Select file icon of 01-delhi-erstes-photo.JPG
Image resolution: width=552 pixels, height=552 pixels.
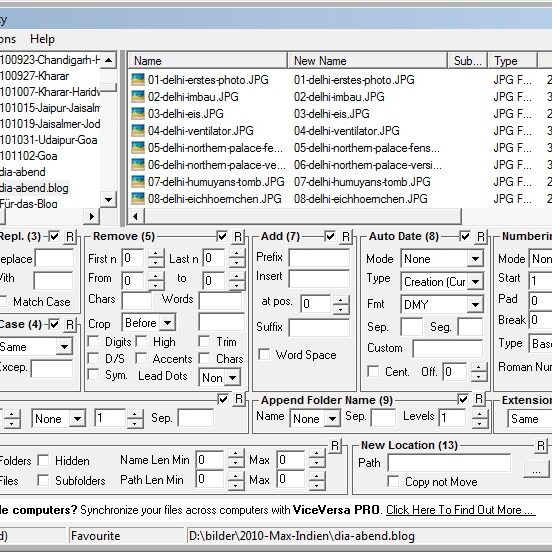point(138,80)
